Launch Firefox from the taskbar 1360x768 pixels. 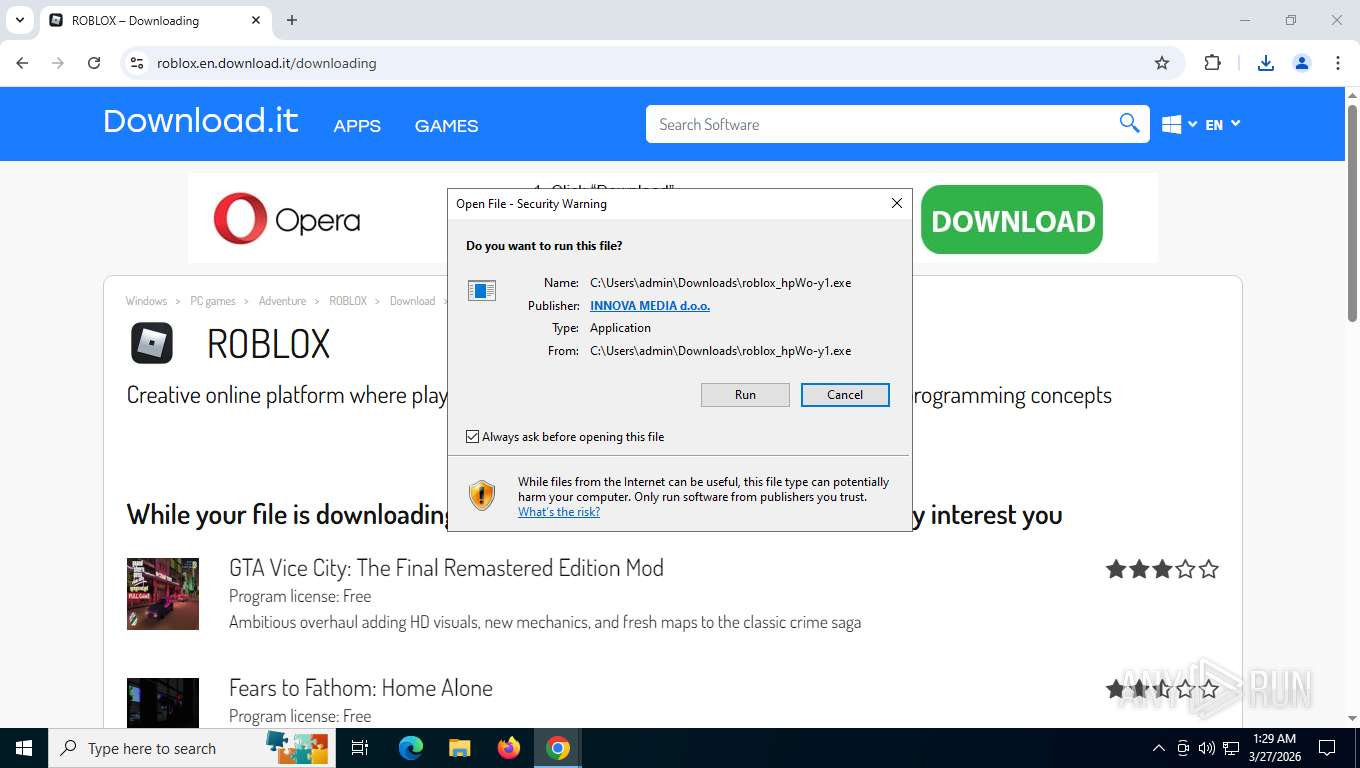[509, 748]
